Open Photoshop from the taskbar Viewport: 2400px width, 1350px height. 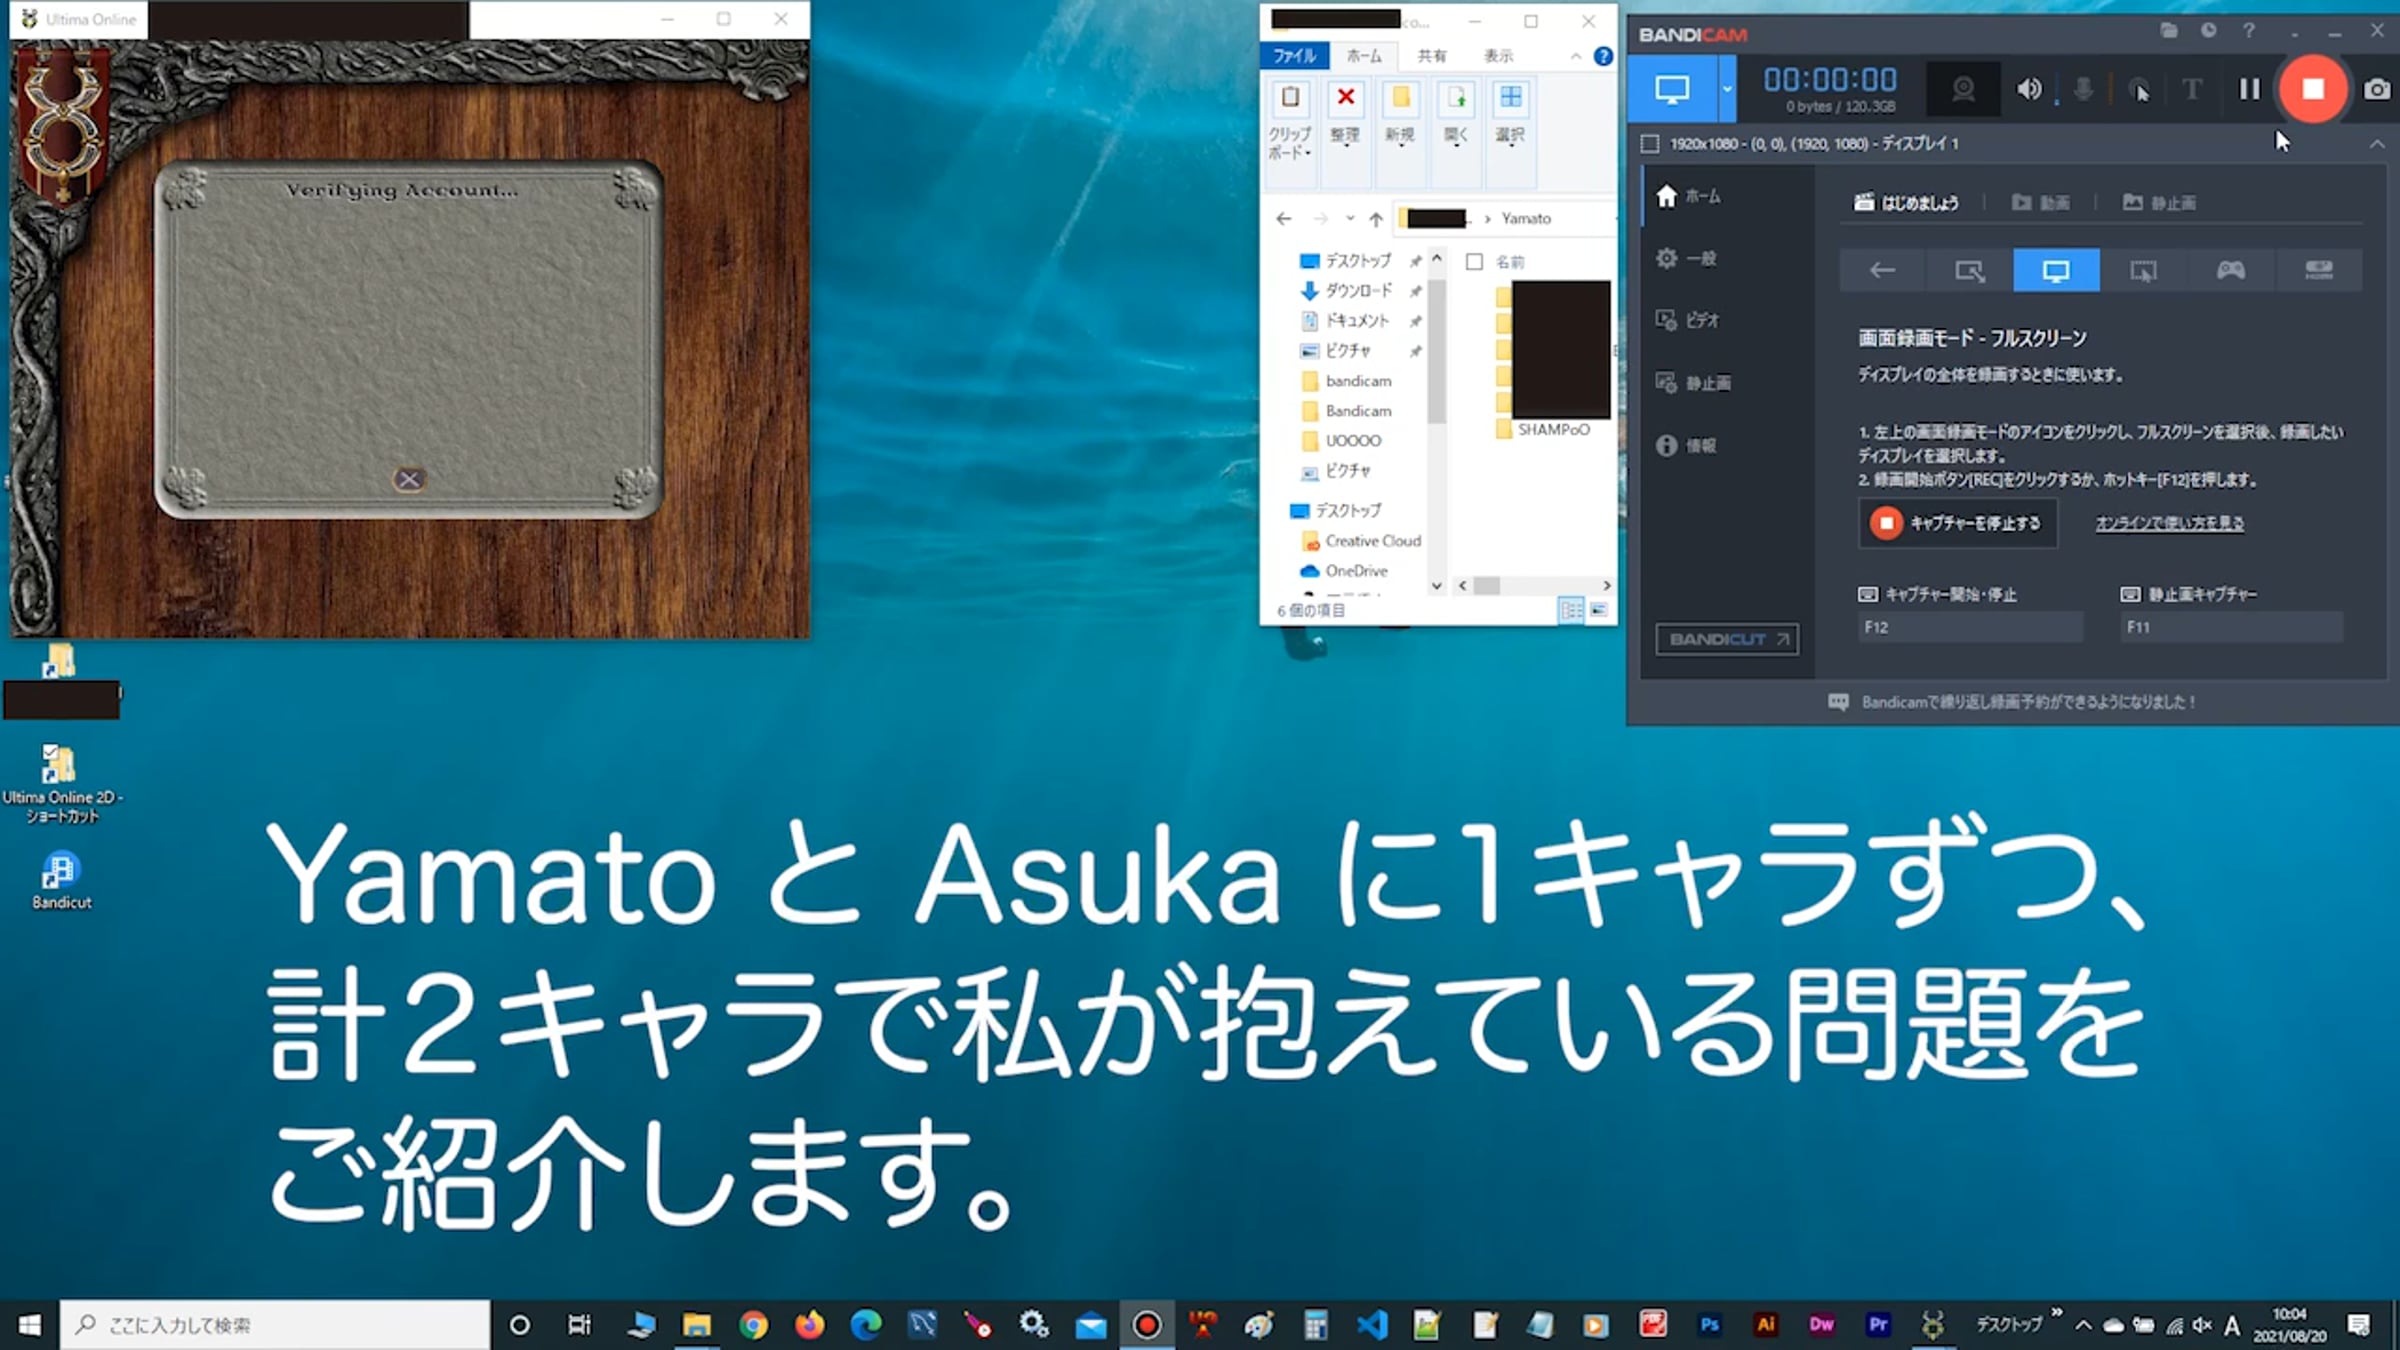[x=1709, y=1325]
